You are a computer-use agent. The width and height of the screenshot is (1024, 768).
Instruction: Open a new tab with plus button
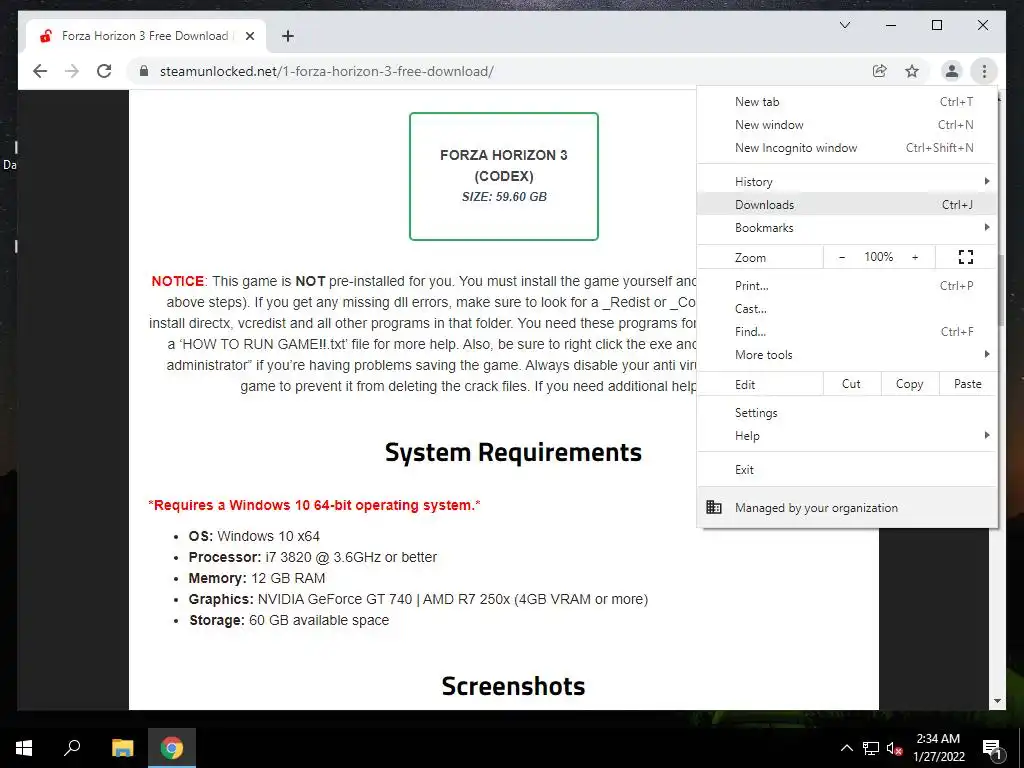pyautogui.click(x=287, y=36)
